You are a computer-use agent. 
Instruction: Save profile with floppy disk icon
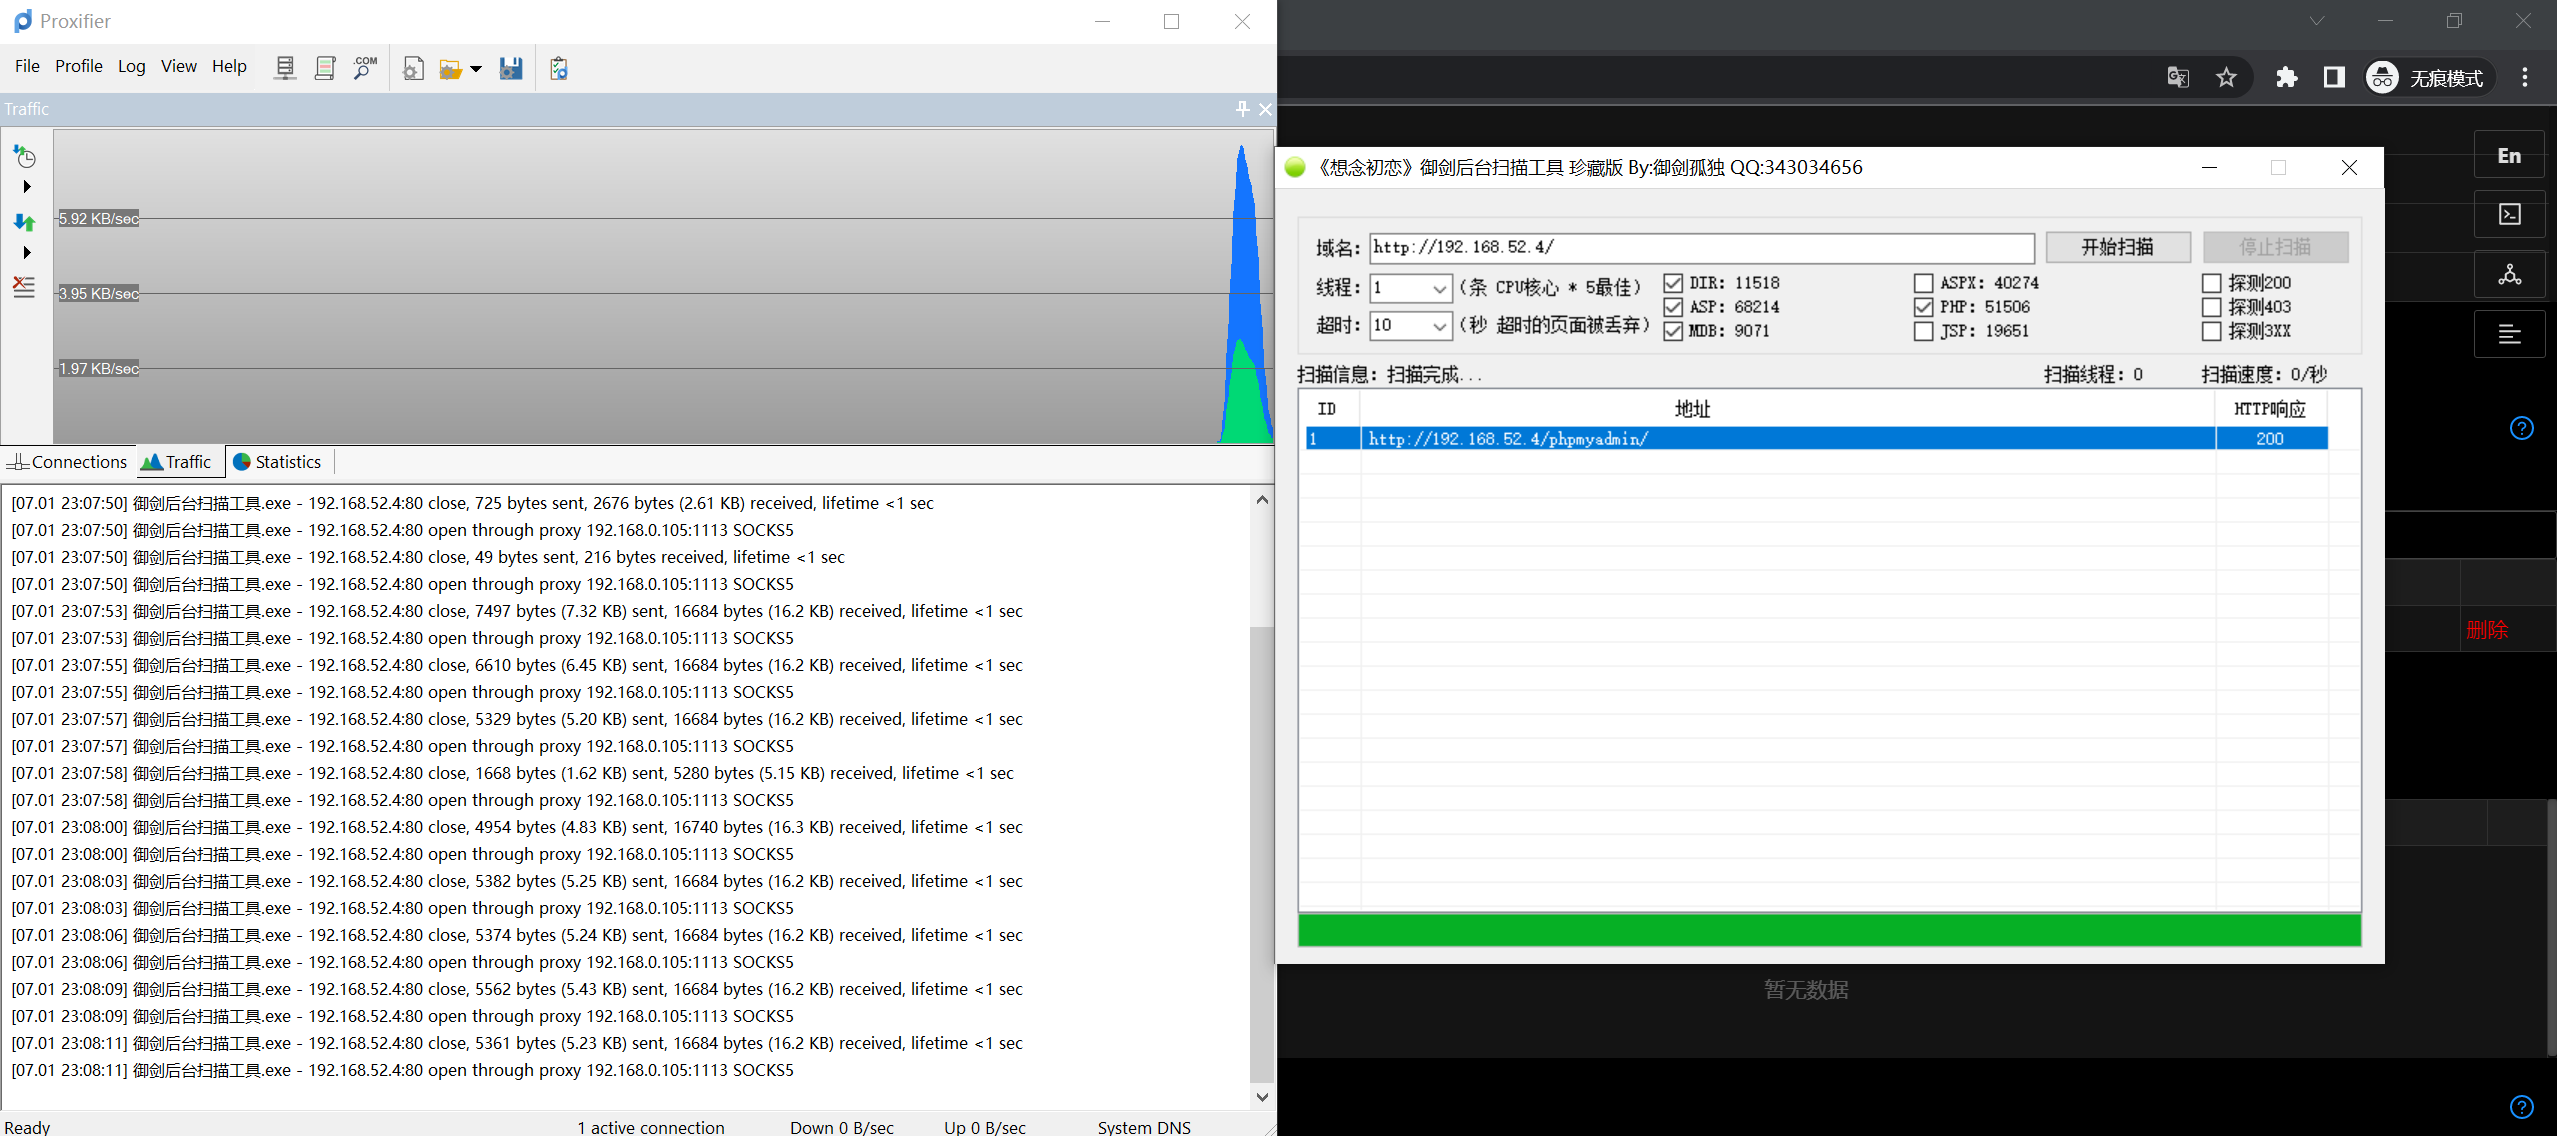coord(511,68)
